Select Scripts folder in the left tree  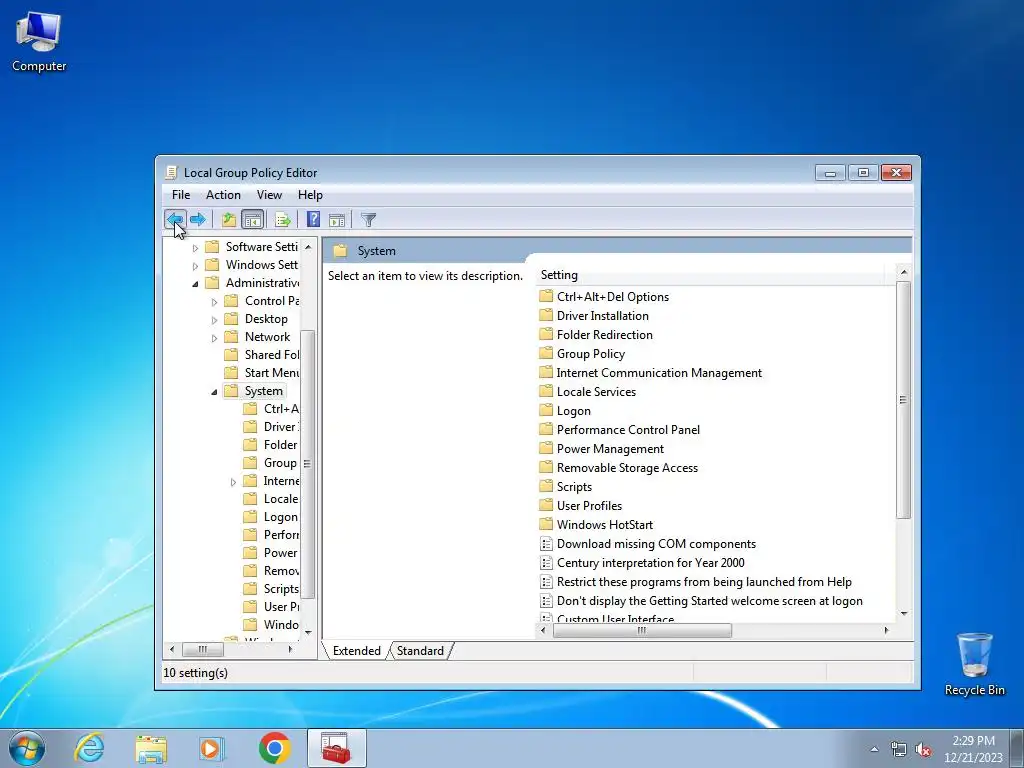click(x=271, y=588)
